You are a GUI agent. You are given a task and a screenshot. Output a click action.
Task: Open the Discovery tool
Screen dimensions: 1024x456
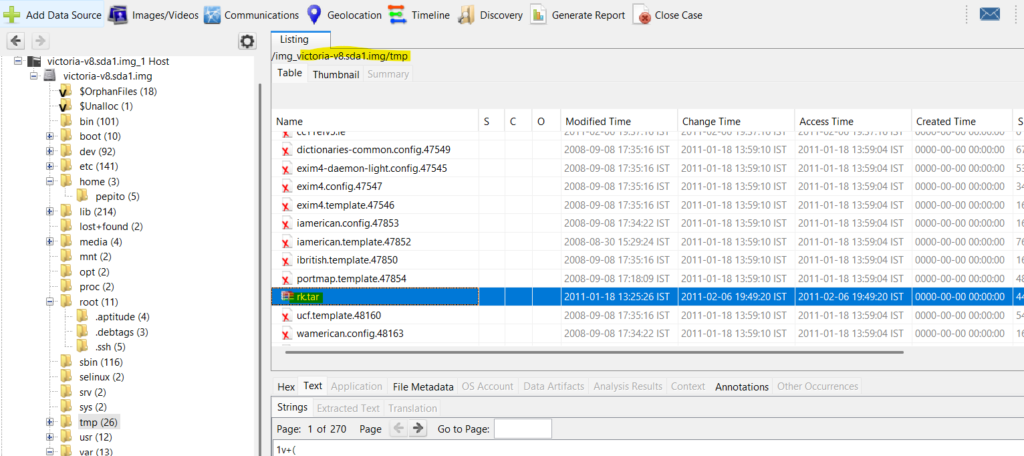pyautogui.click(x=490, y=14)
